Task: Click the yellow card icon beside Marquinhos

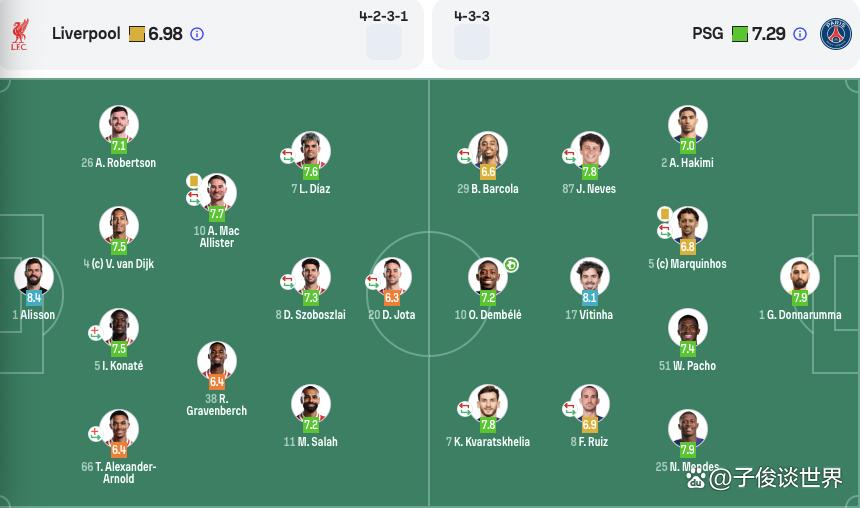Action: (664, 213)
